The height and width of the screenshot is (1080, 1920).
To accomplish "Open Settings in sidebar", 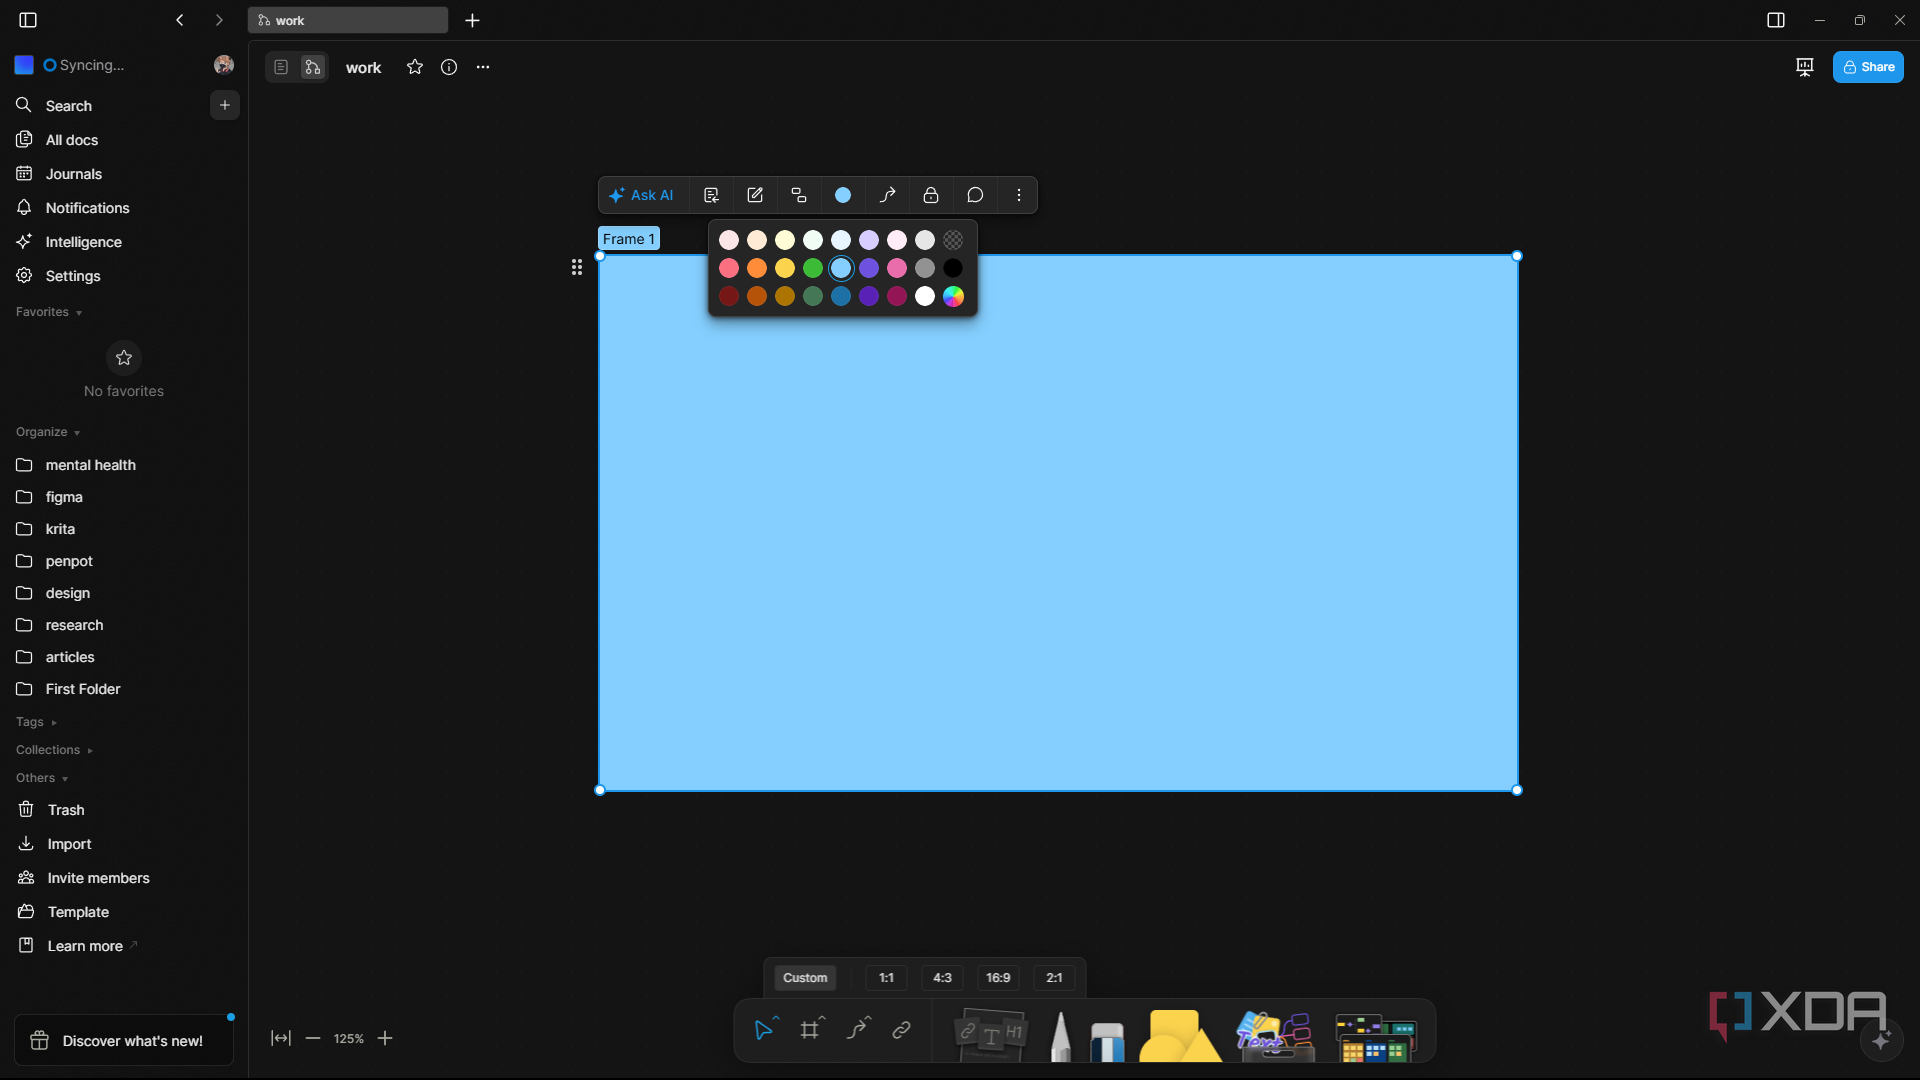I will pos(124,276).
